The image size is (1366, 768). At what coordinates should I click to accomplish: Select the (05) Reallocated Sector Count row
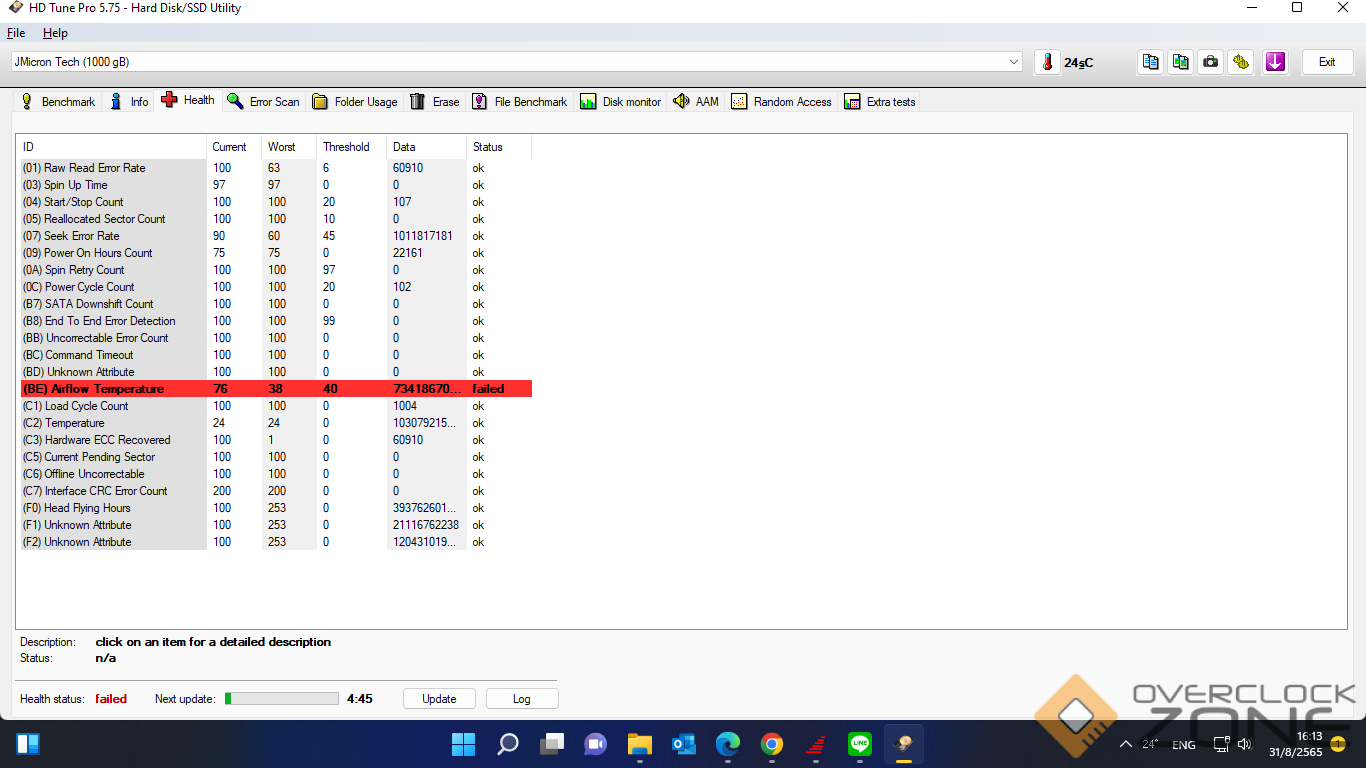pyautogui.click(x=276, y=219)
